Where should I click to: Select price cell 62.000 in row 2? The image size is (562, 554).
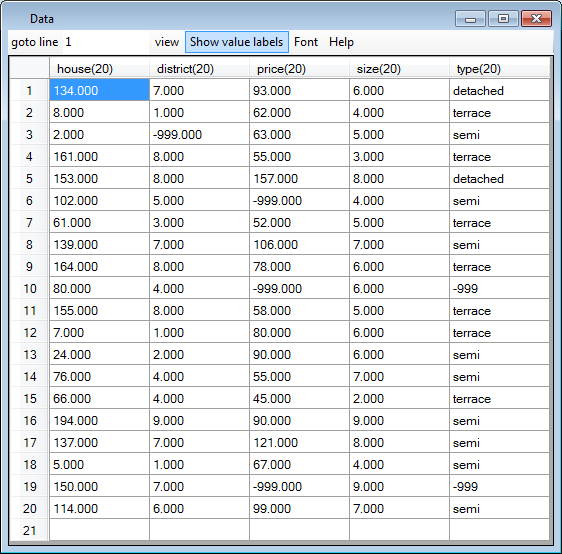click(299, 112)
